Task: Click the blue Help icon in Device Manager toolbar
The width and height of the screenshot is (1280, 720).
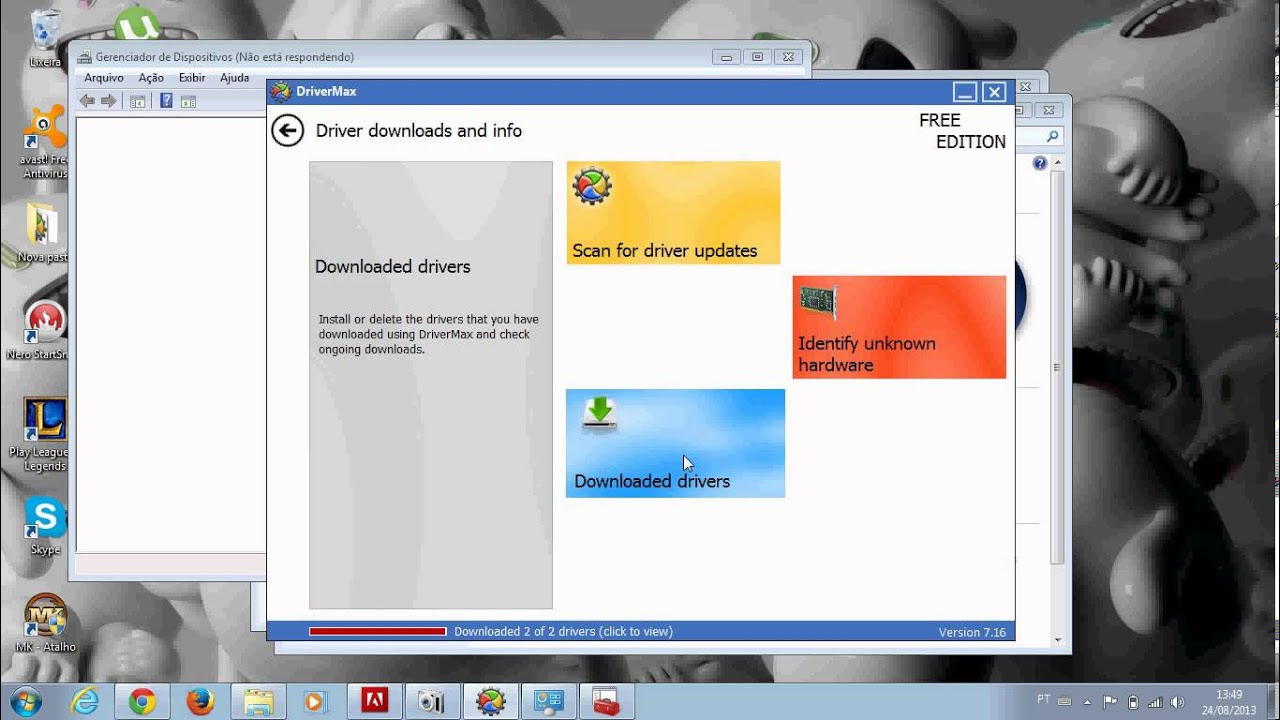Action: [x=166, y=101]
